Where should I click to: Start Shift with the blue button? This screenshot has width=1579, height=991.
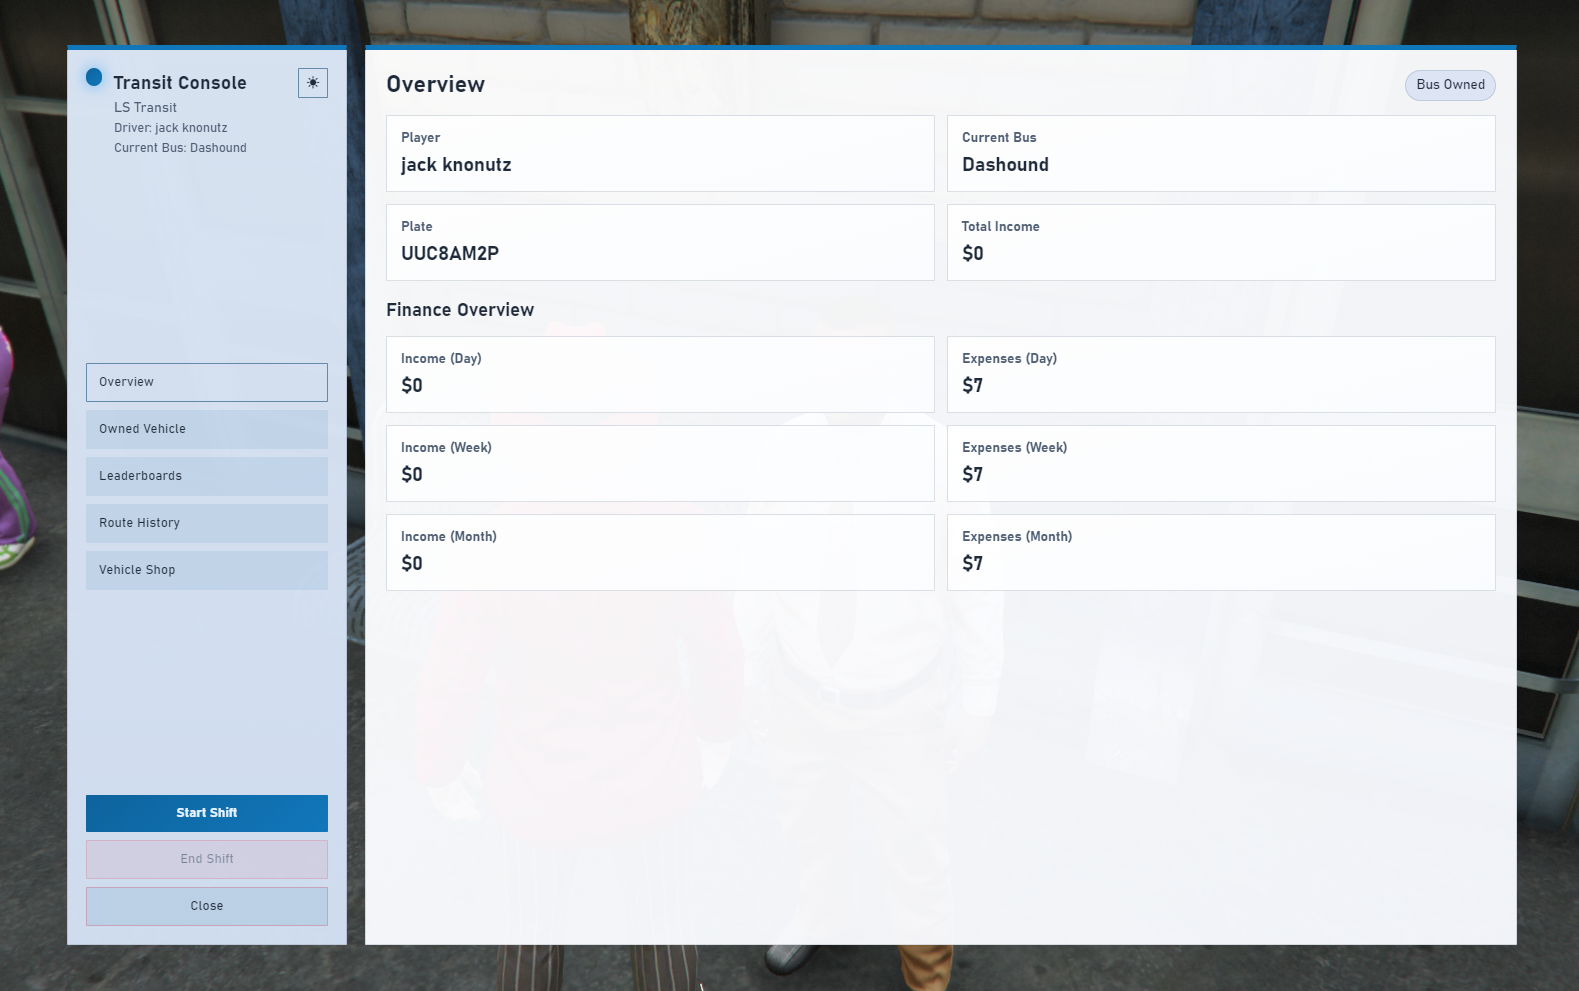pos(207,813)
